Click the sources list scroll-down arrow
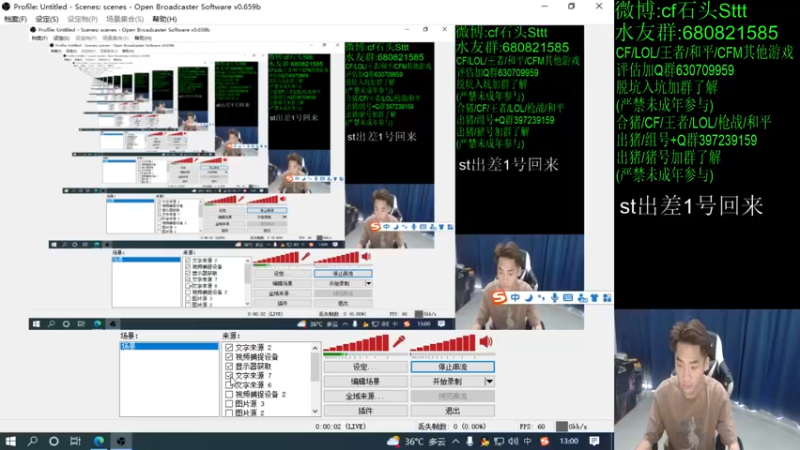The image size is (800, 450). (x=315, y=411)
